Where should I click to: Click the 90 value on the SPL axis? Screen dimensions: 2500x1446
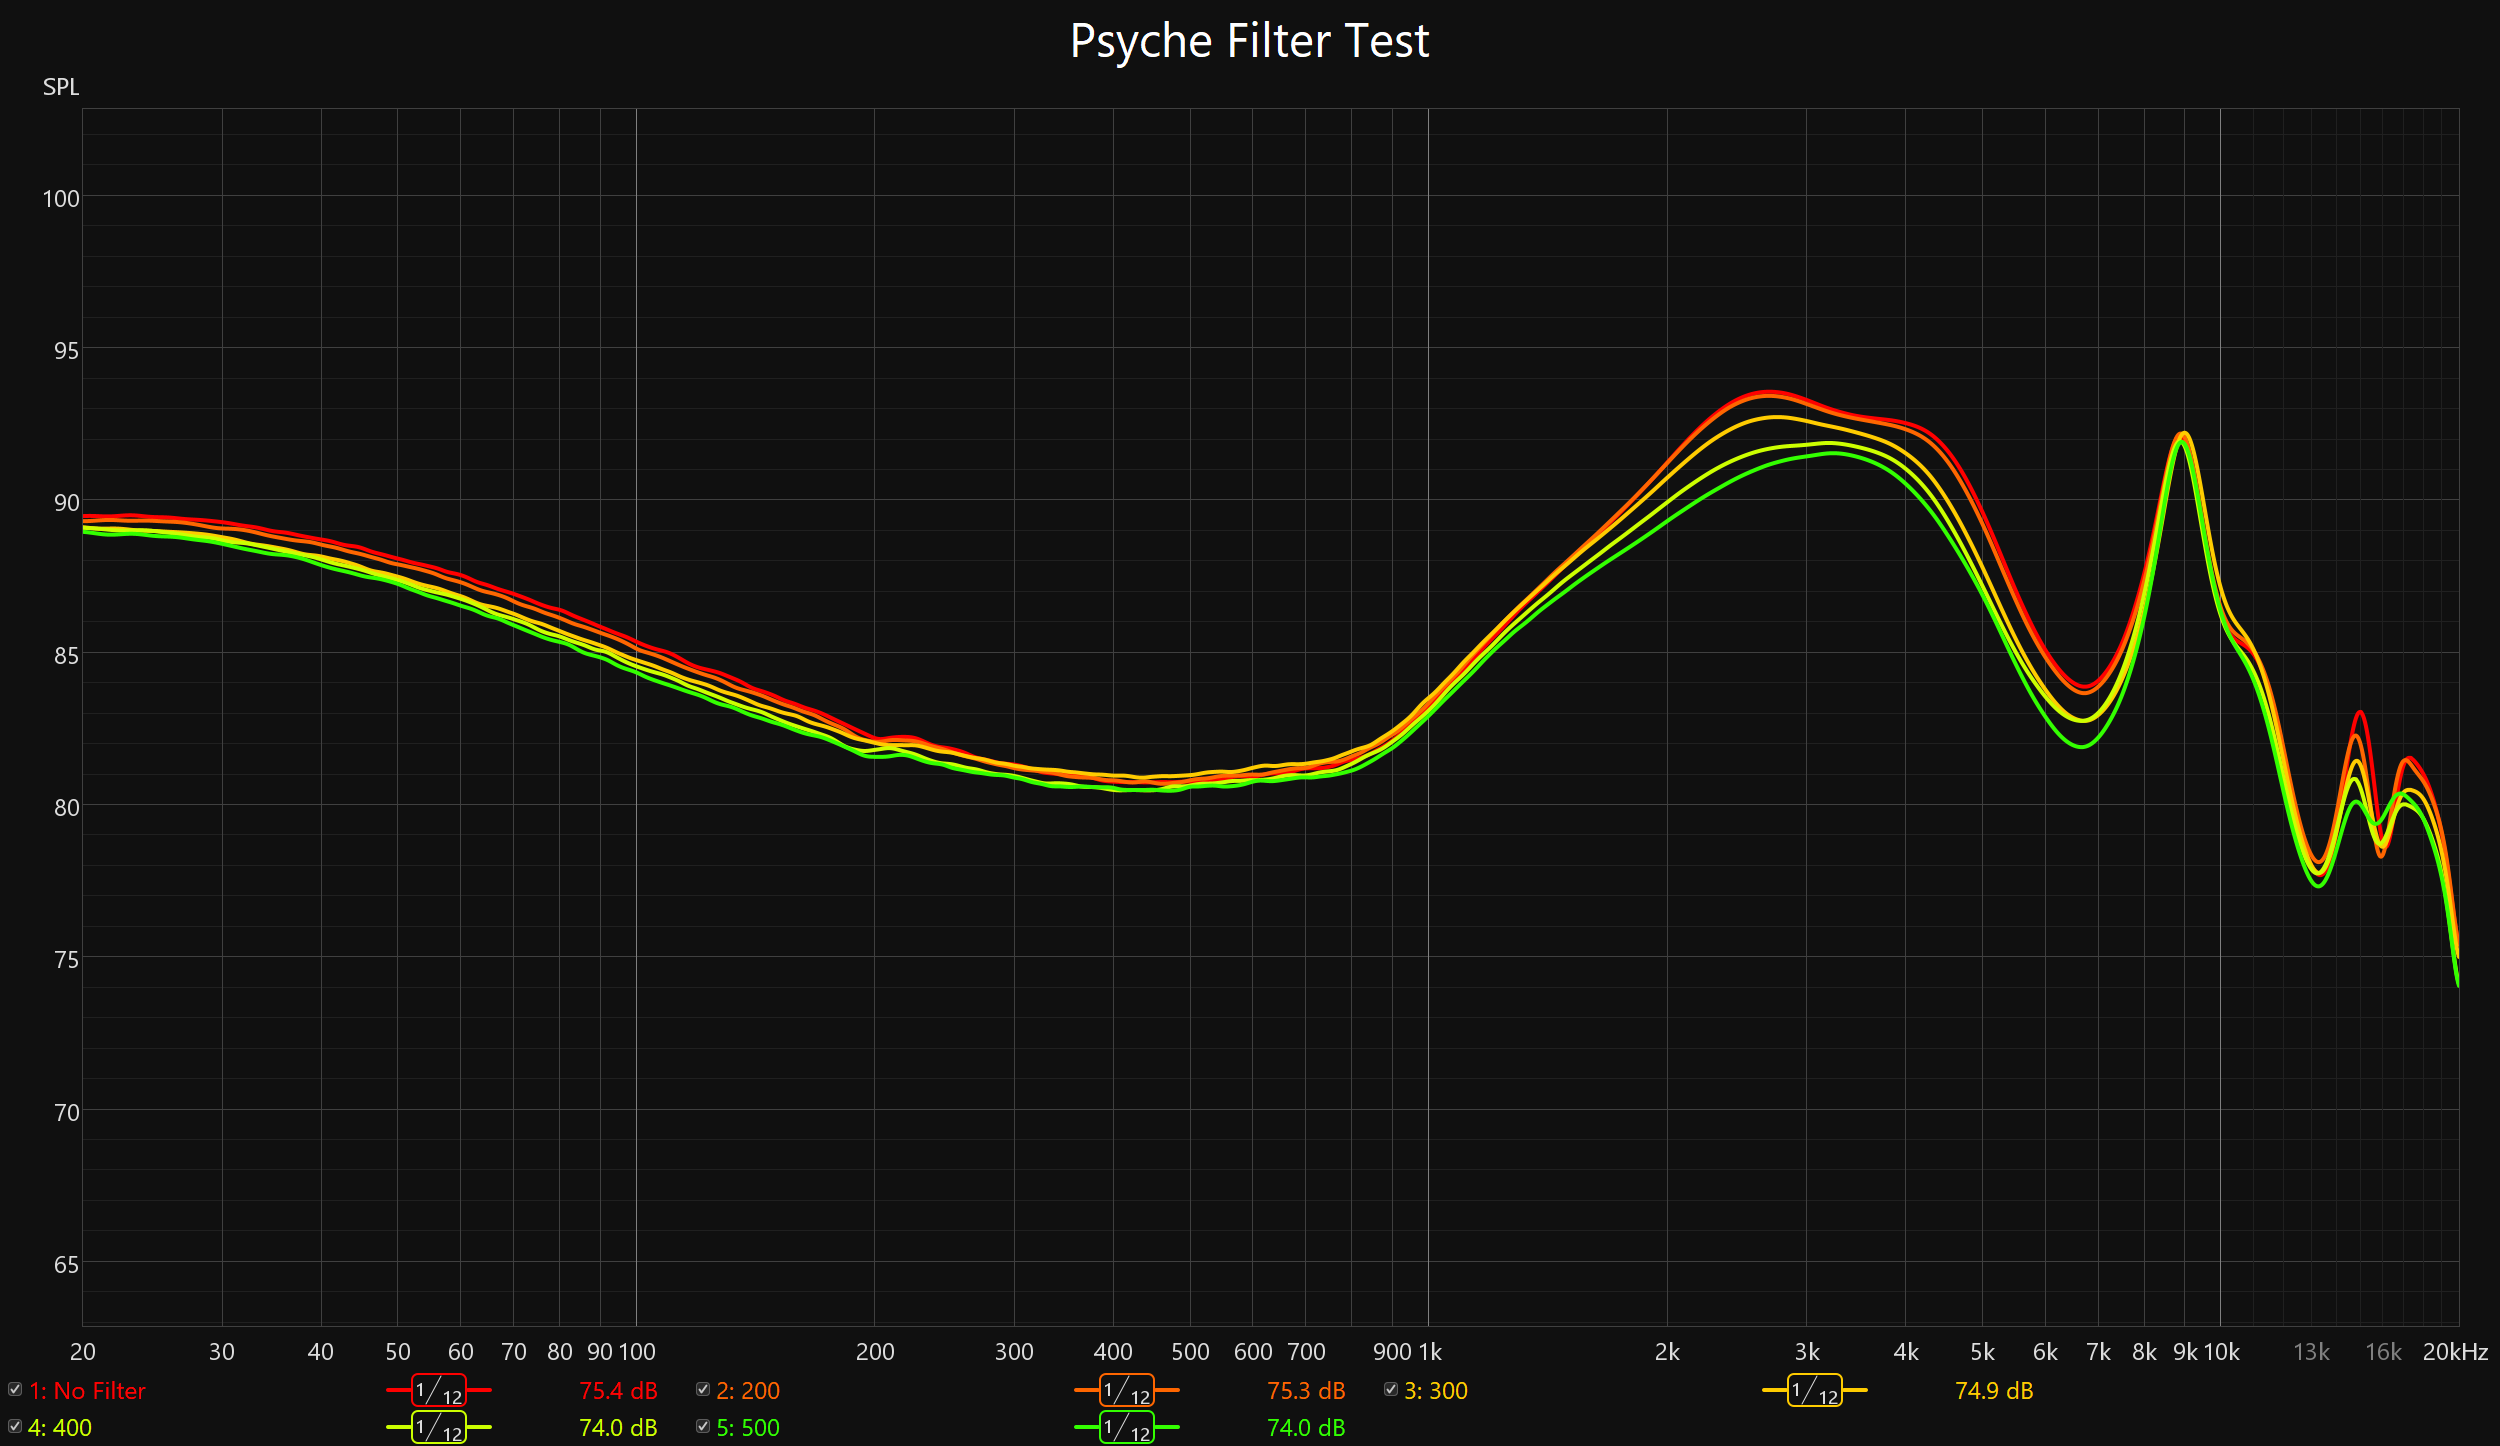(67, 503)
